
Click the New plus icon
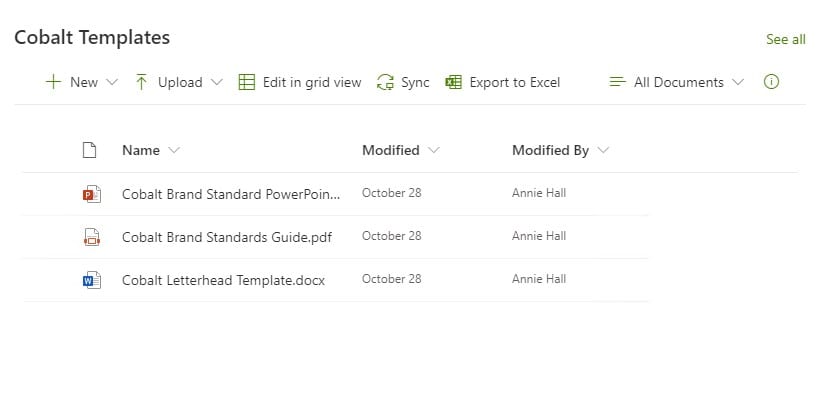(x=53, y=82)
